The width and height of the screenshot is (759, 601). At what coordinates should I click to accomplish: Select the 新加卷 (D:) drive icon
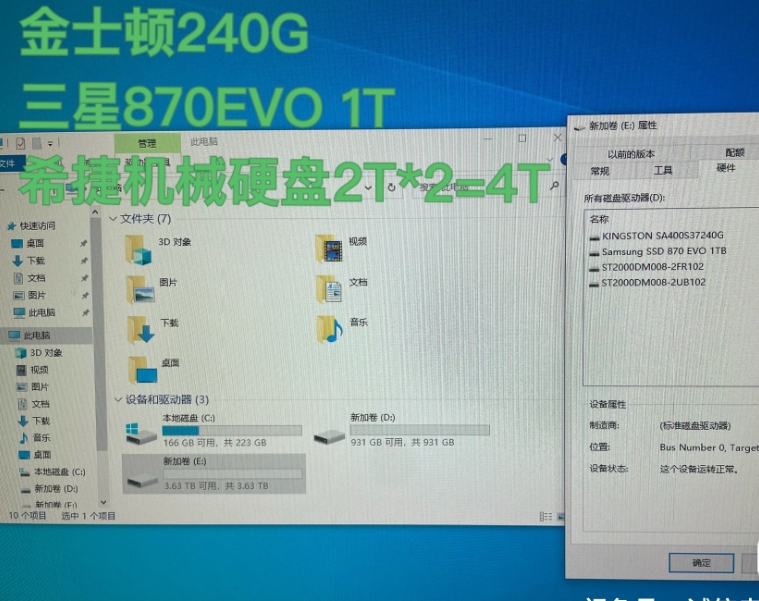click(329, 436)
